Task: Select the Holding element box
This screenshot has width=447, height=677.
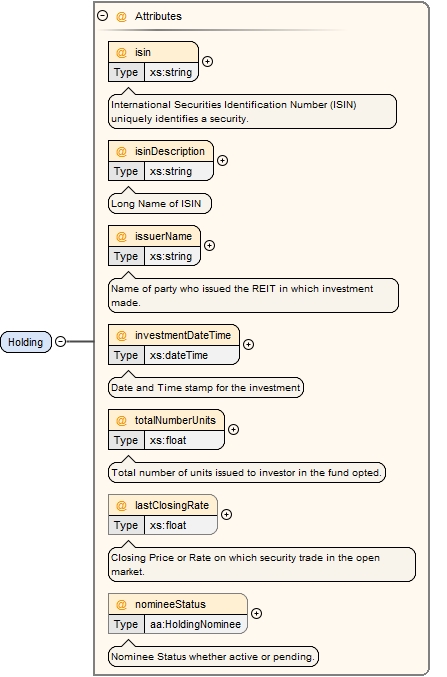Action: tap(26, 342)
